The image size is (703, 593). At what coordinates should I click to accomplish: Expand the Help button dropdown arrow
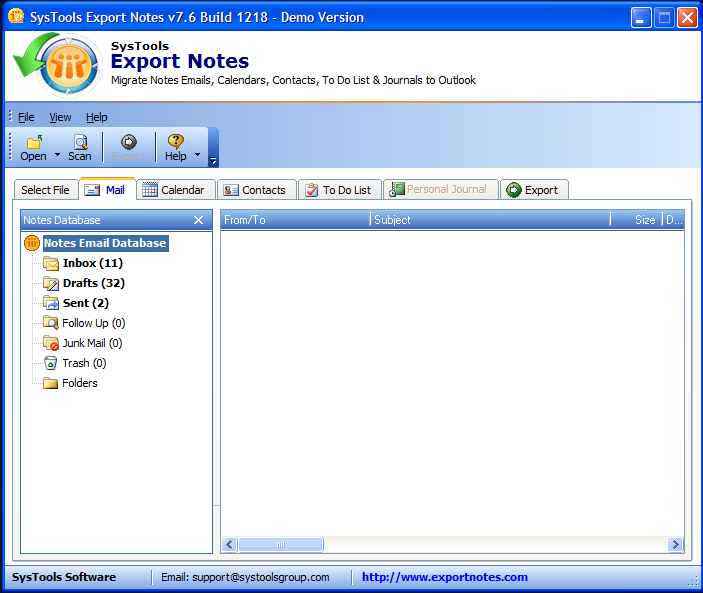click(x=197, y=155)
